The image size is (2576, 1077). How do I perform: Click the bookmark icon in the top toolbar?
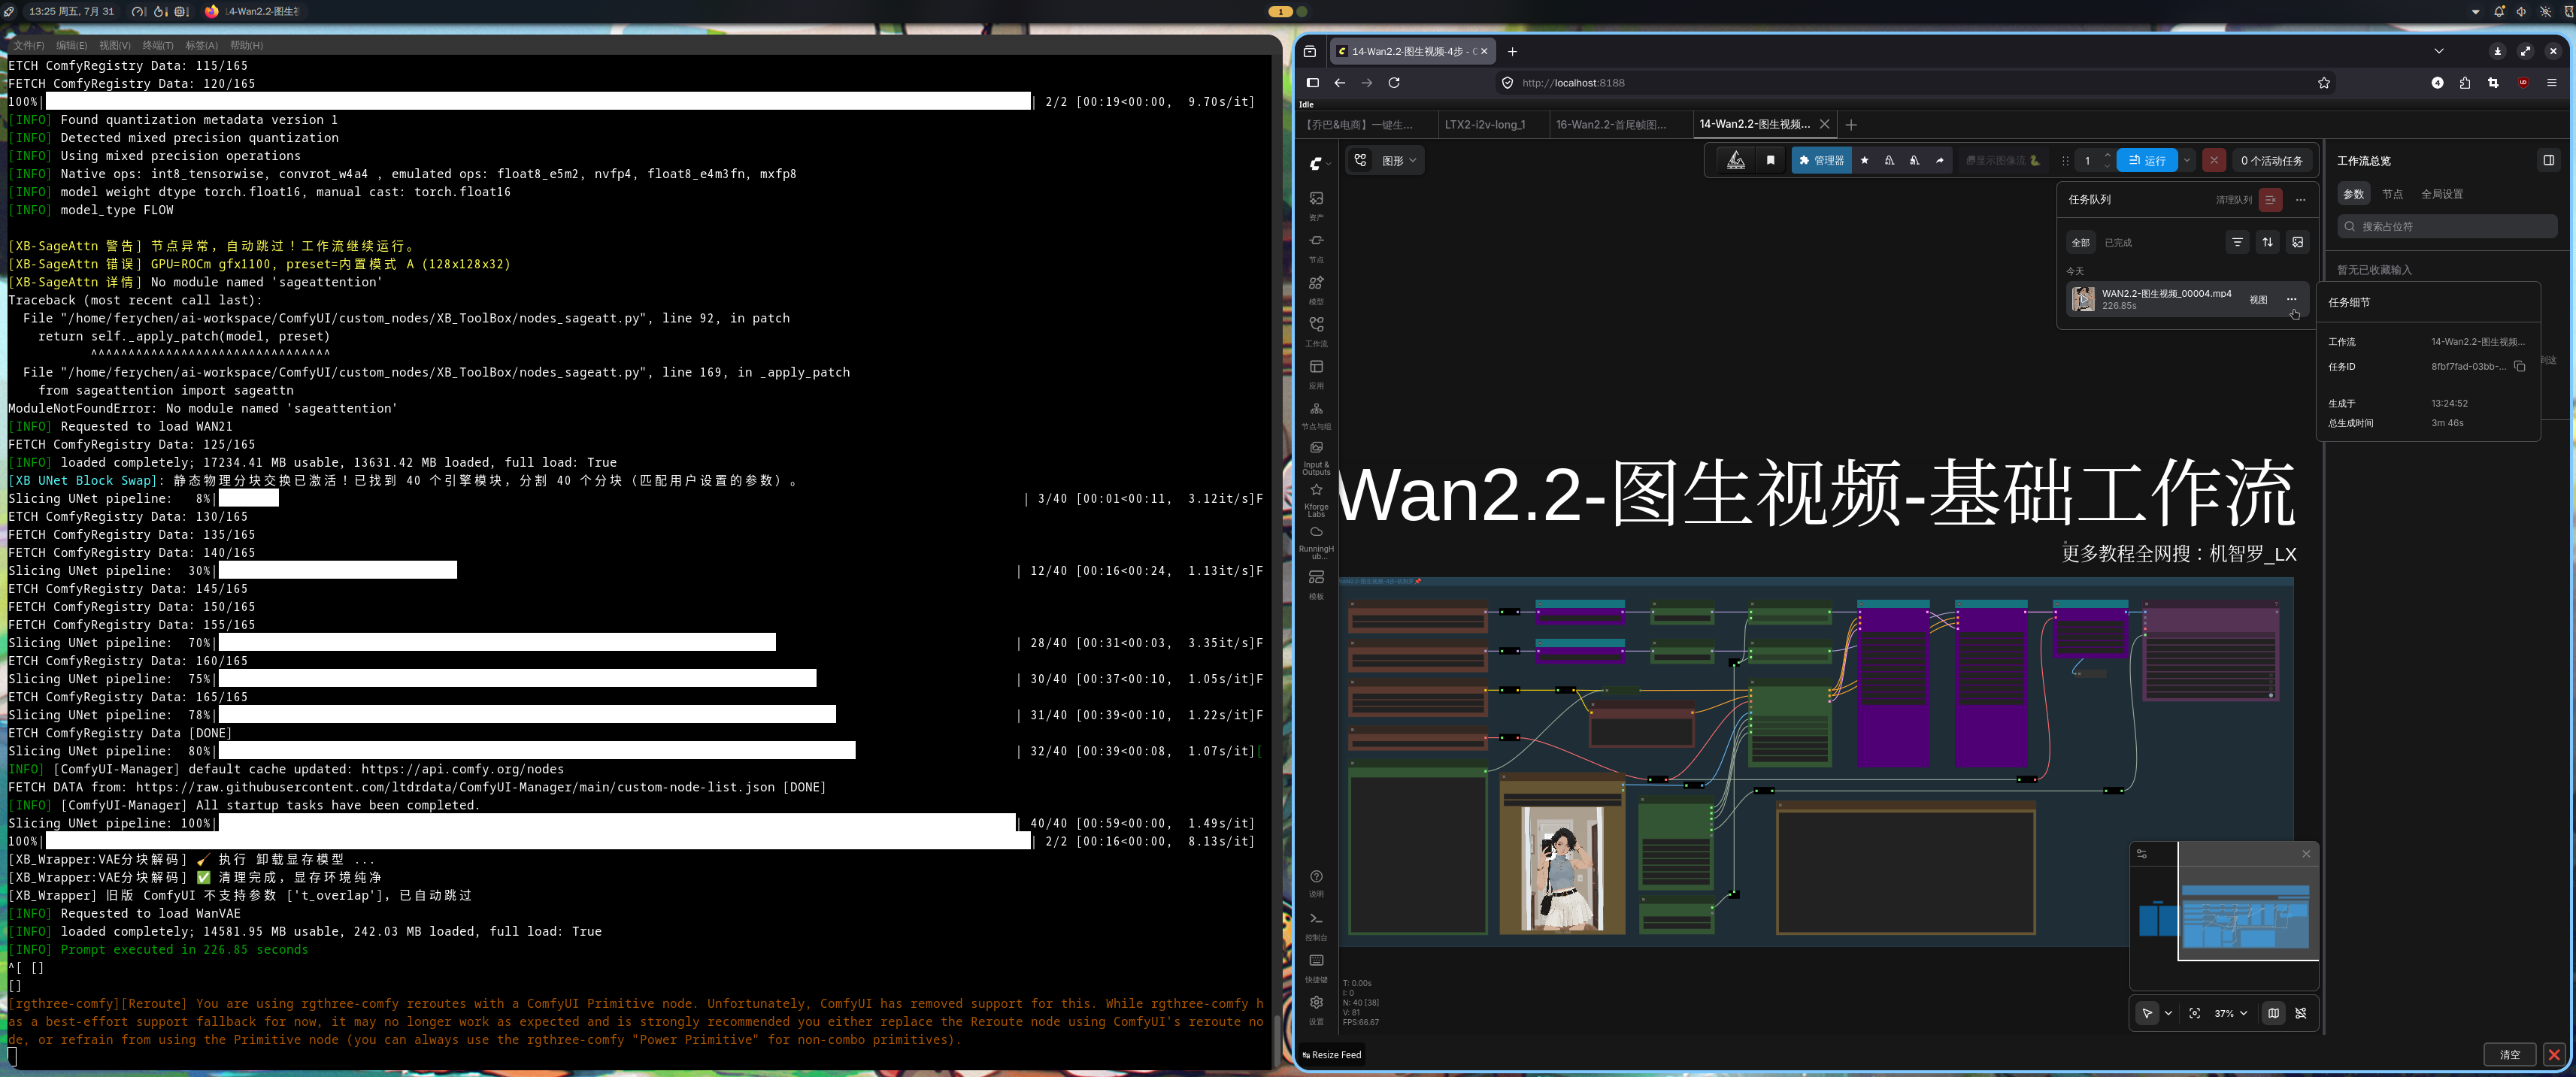click(x=1770, y=160)
